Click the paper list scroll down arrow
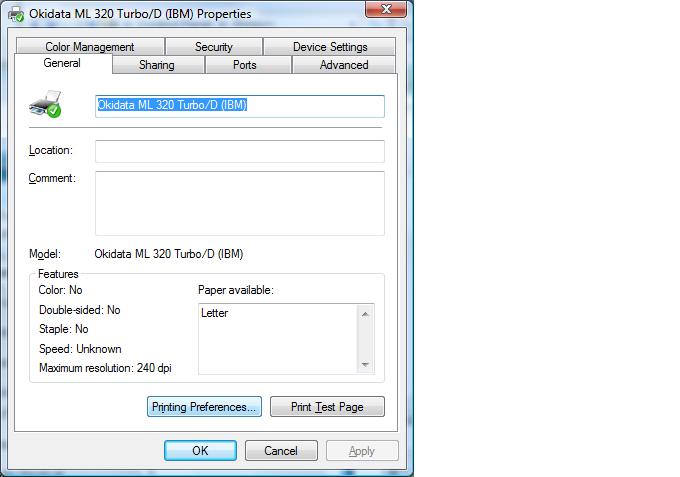Image resolution: width=680 pixels, height=477 pixels. click(x=366, y=365)
